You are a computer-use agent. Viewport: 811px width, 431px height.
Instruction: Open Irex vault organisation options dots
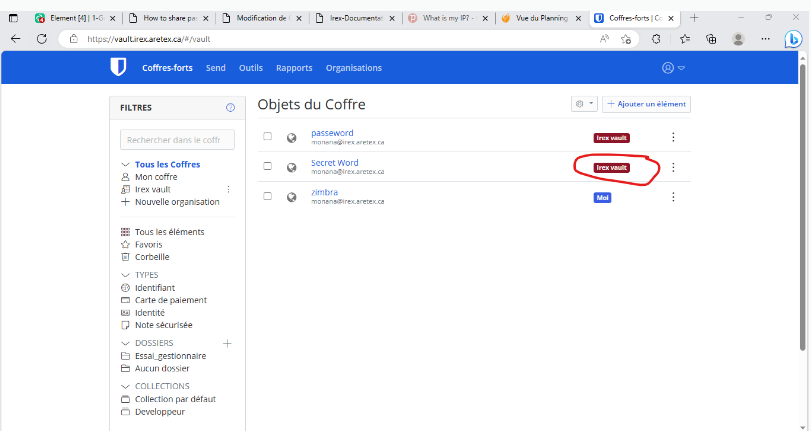click(x=228, y=189)
